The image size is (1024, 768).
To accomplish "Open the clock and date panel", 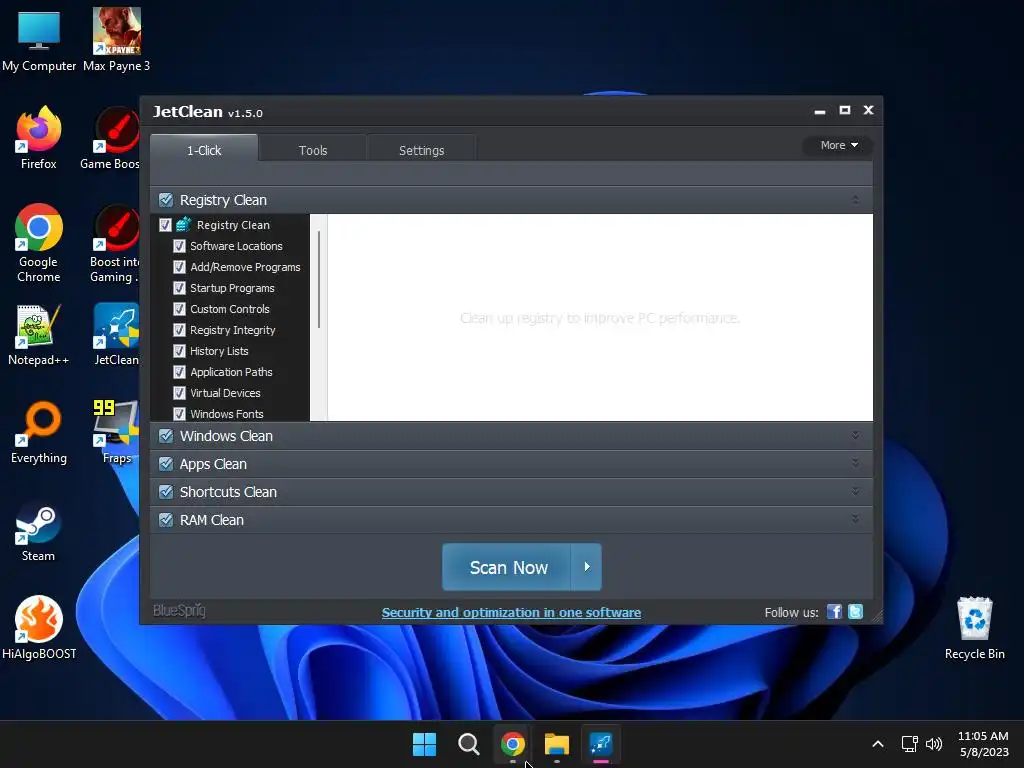I will pos(983,744).
